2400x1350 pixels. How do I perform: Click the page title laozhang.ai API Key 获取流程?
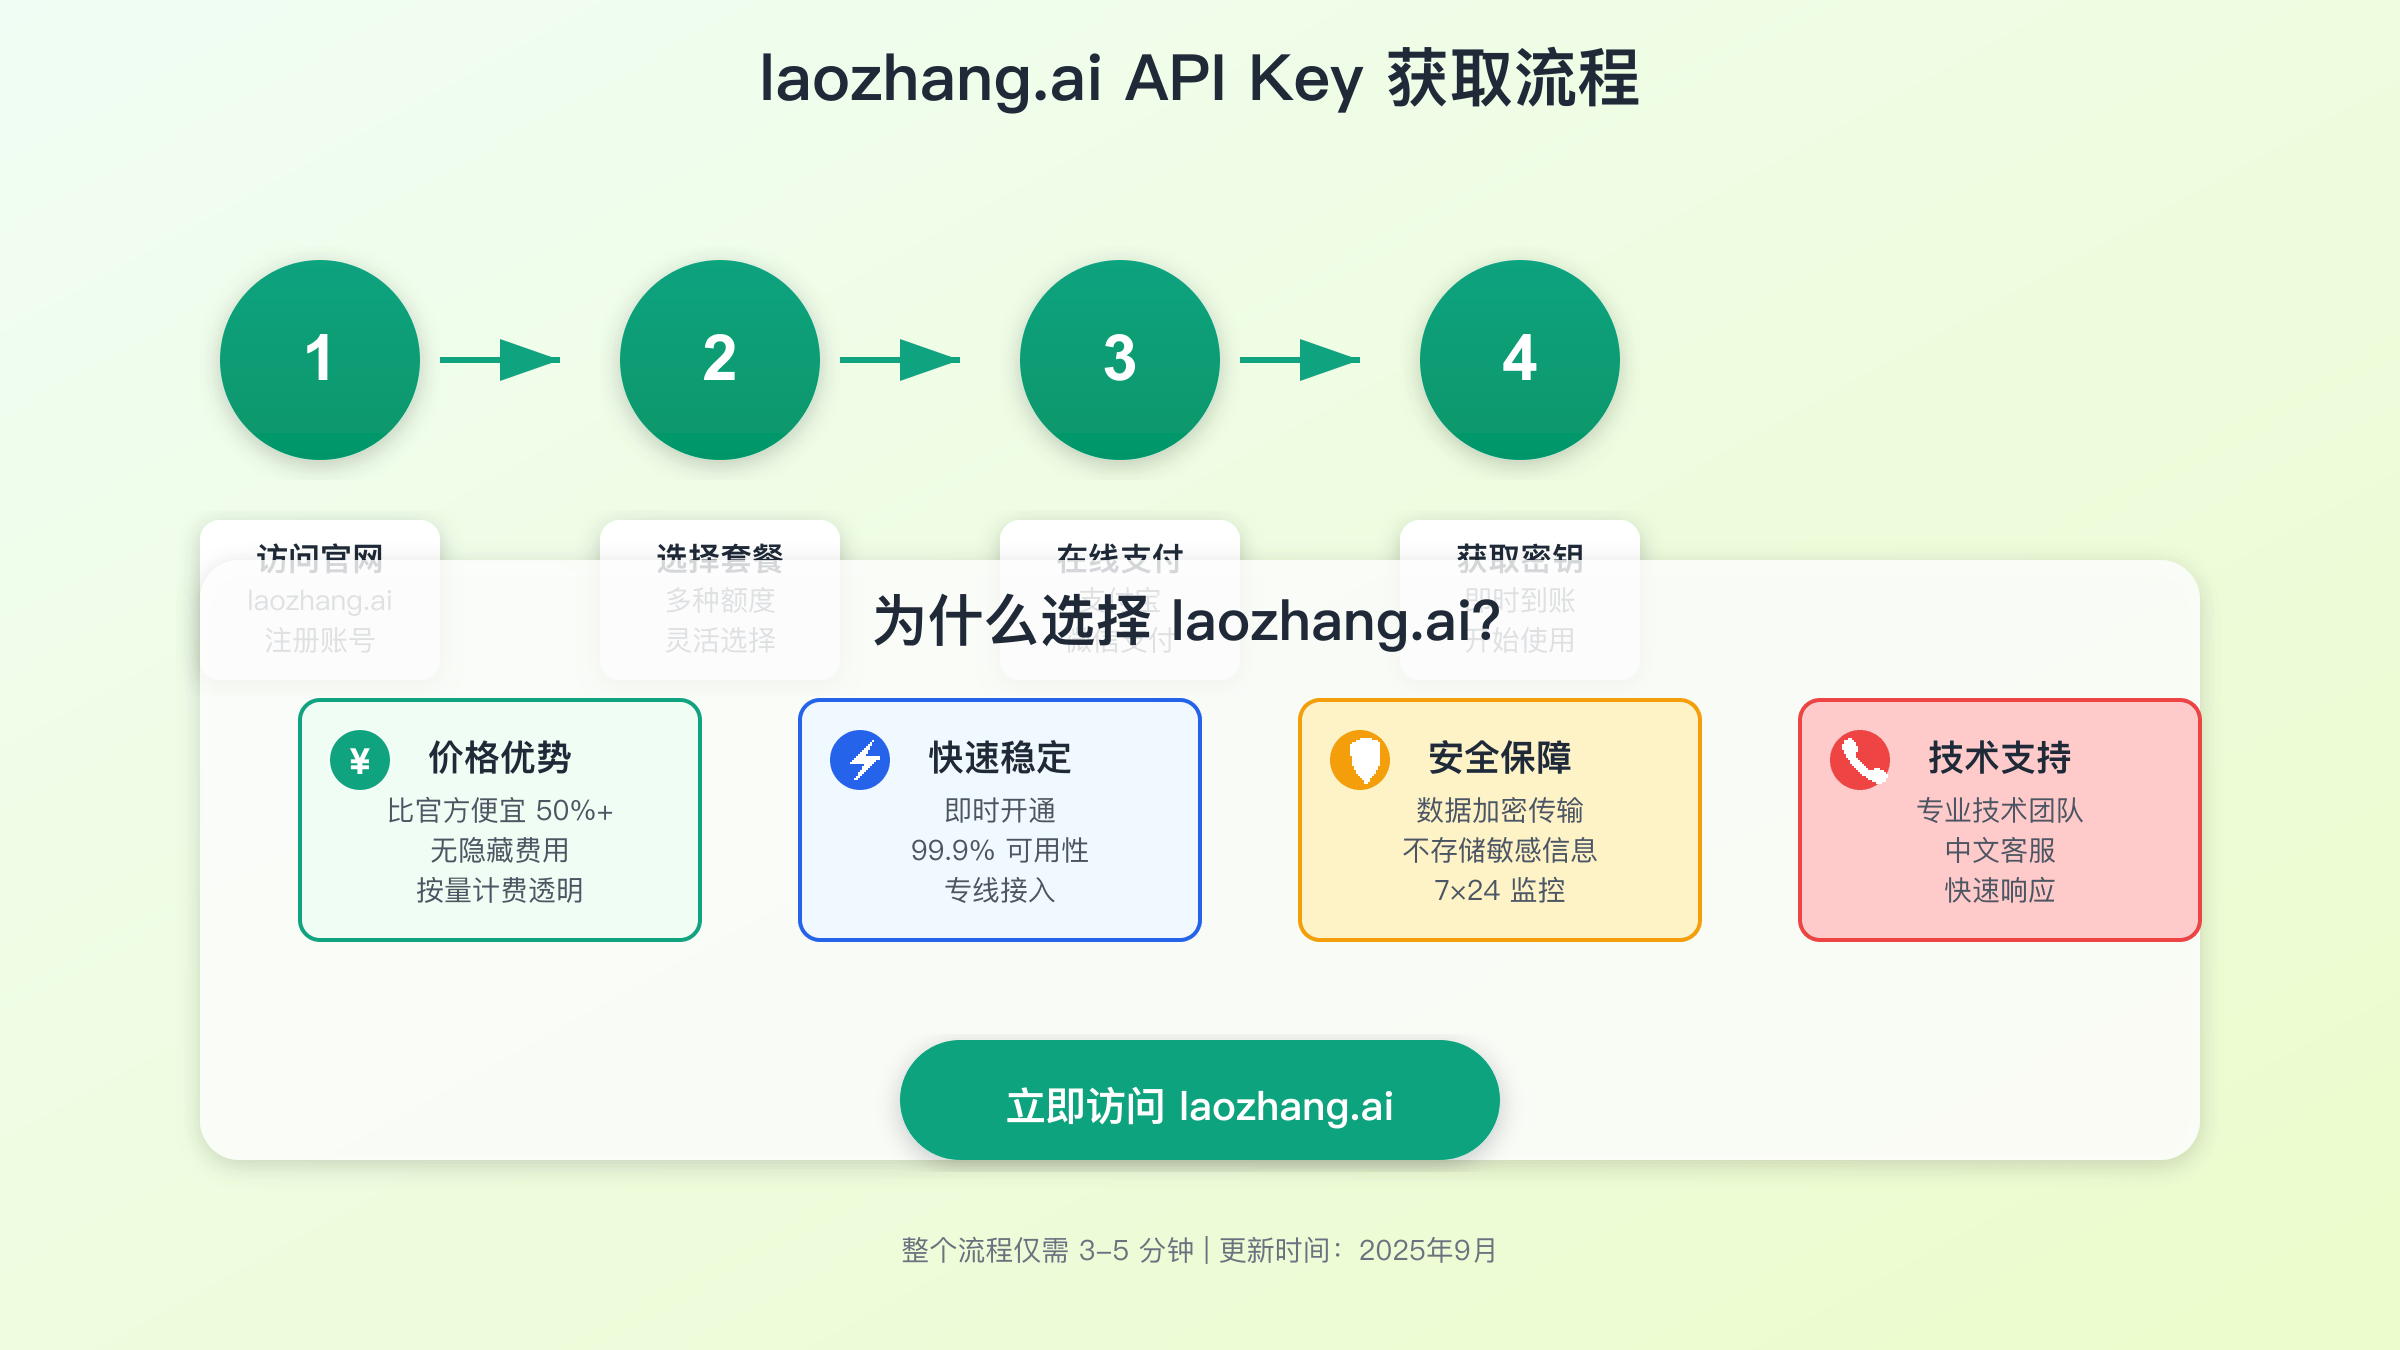1200,78
